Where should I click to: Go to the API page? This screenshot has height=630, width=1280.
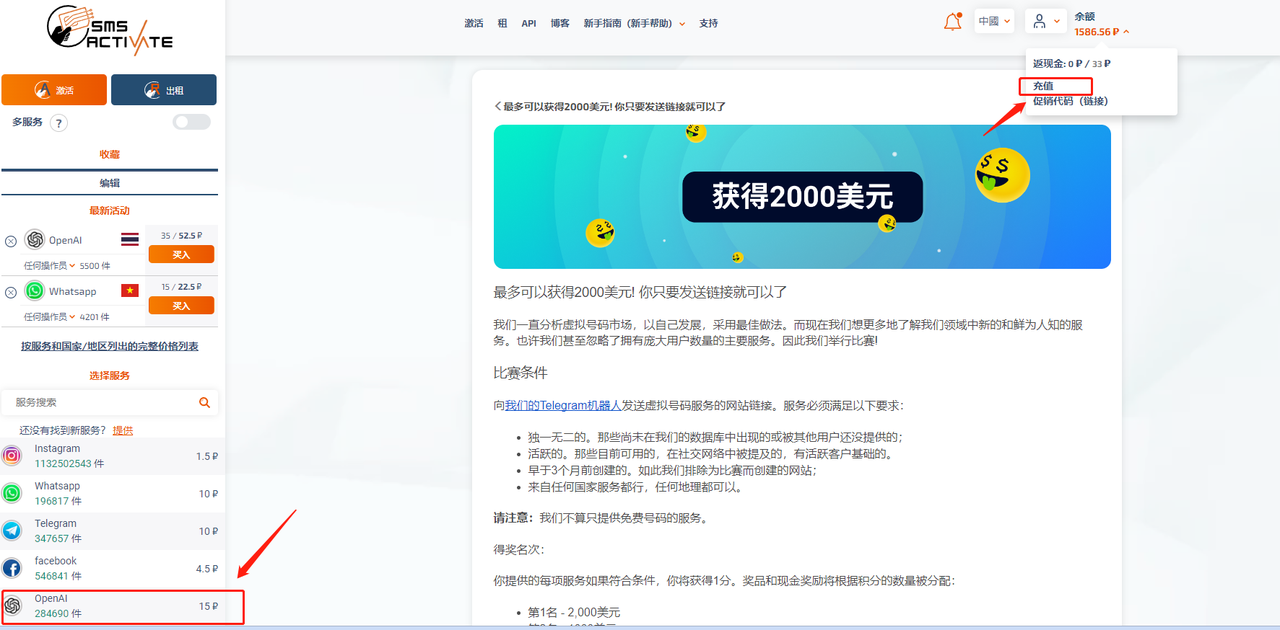click(529, 23)
